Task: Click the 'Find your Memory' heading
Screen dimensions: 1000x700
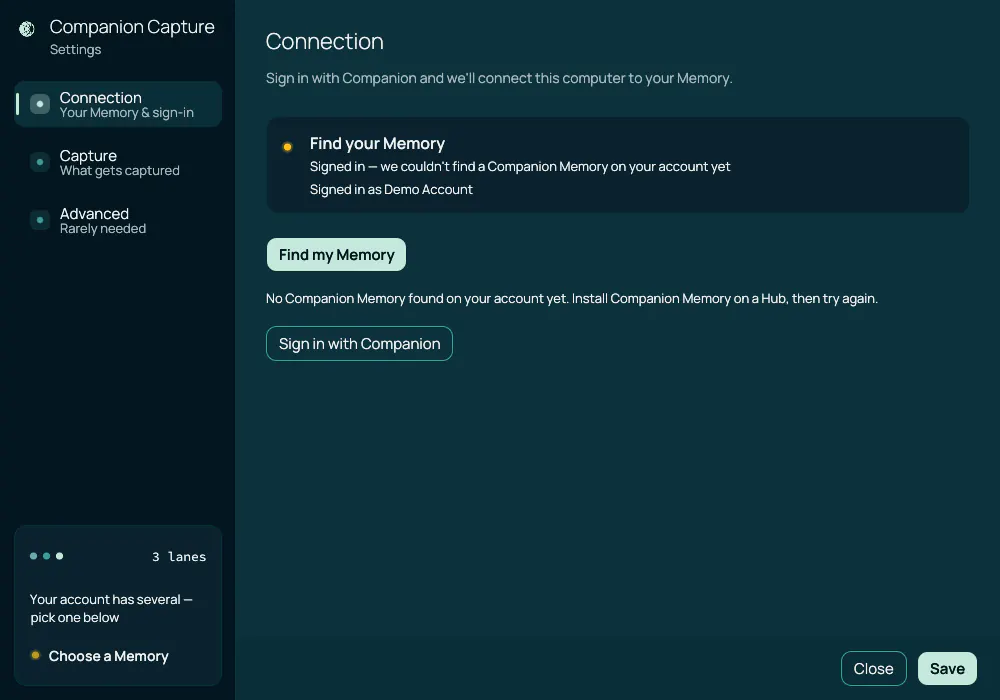Action: (x=377, y=143)
